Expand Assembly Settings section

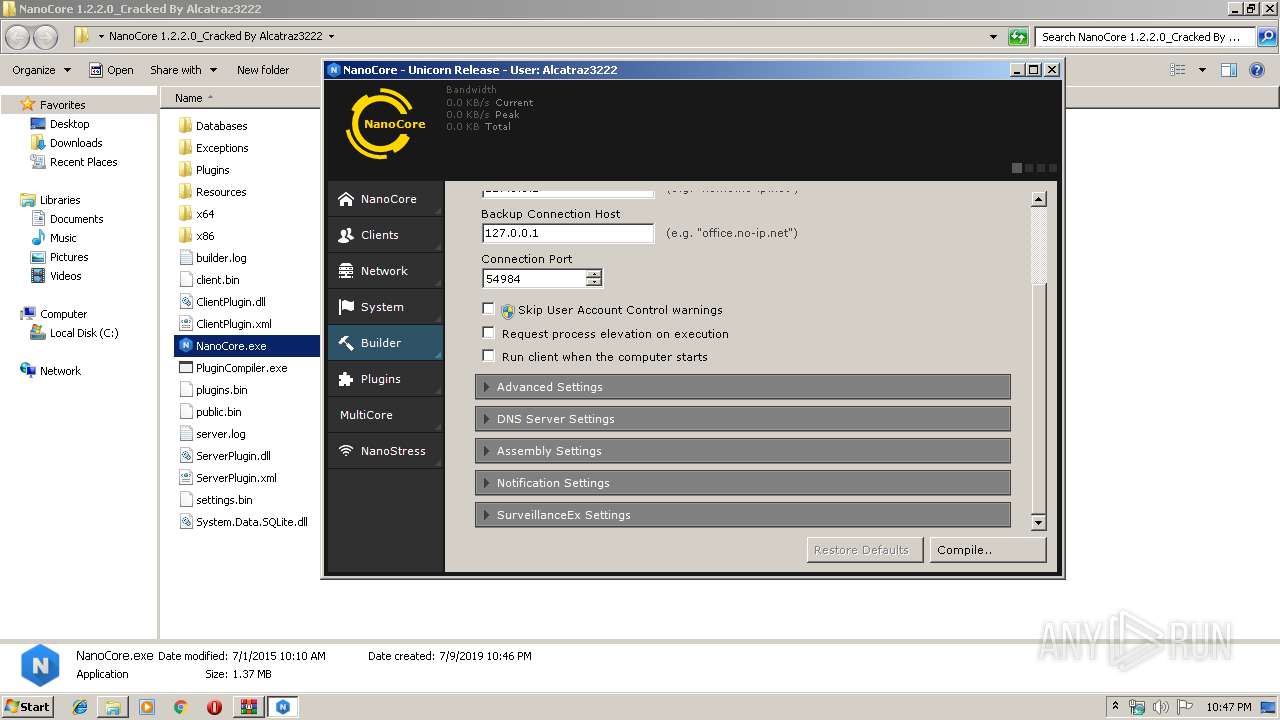(743, 451)
